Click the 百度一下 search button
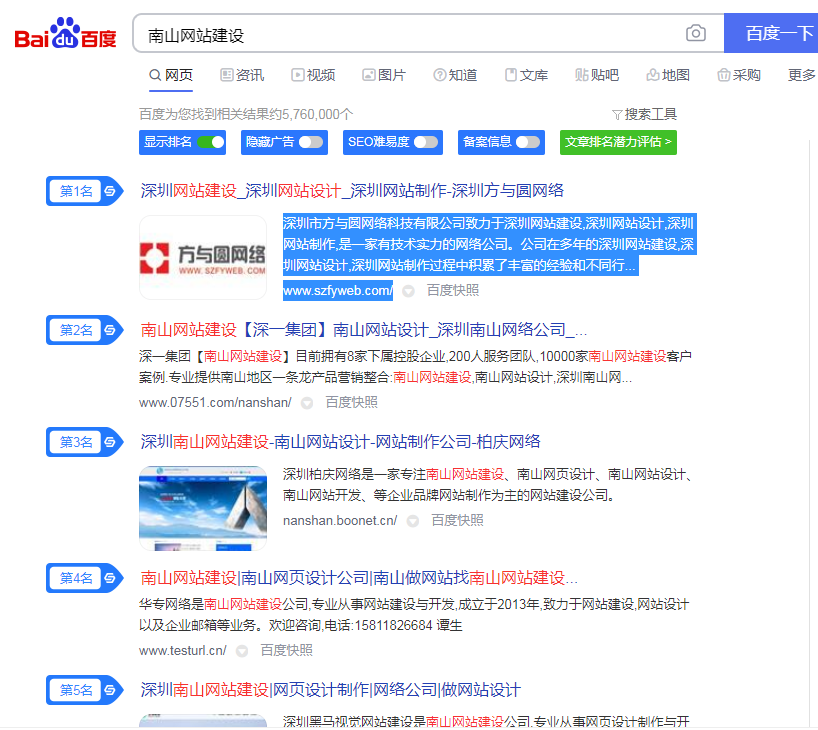This screenshot has width=818, height=730. click(x=772, y=33)
